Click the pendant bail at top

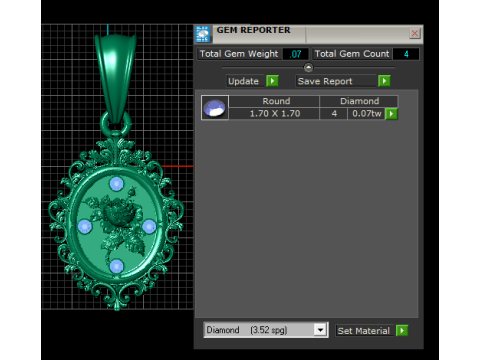coord(116,78)
